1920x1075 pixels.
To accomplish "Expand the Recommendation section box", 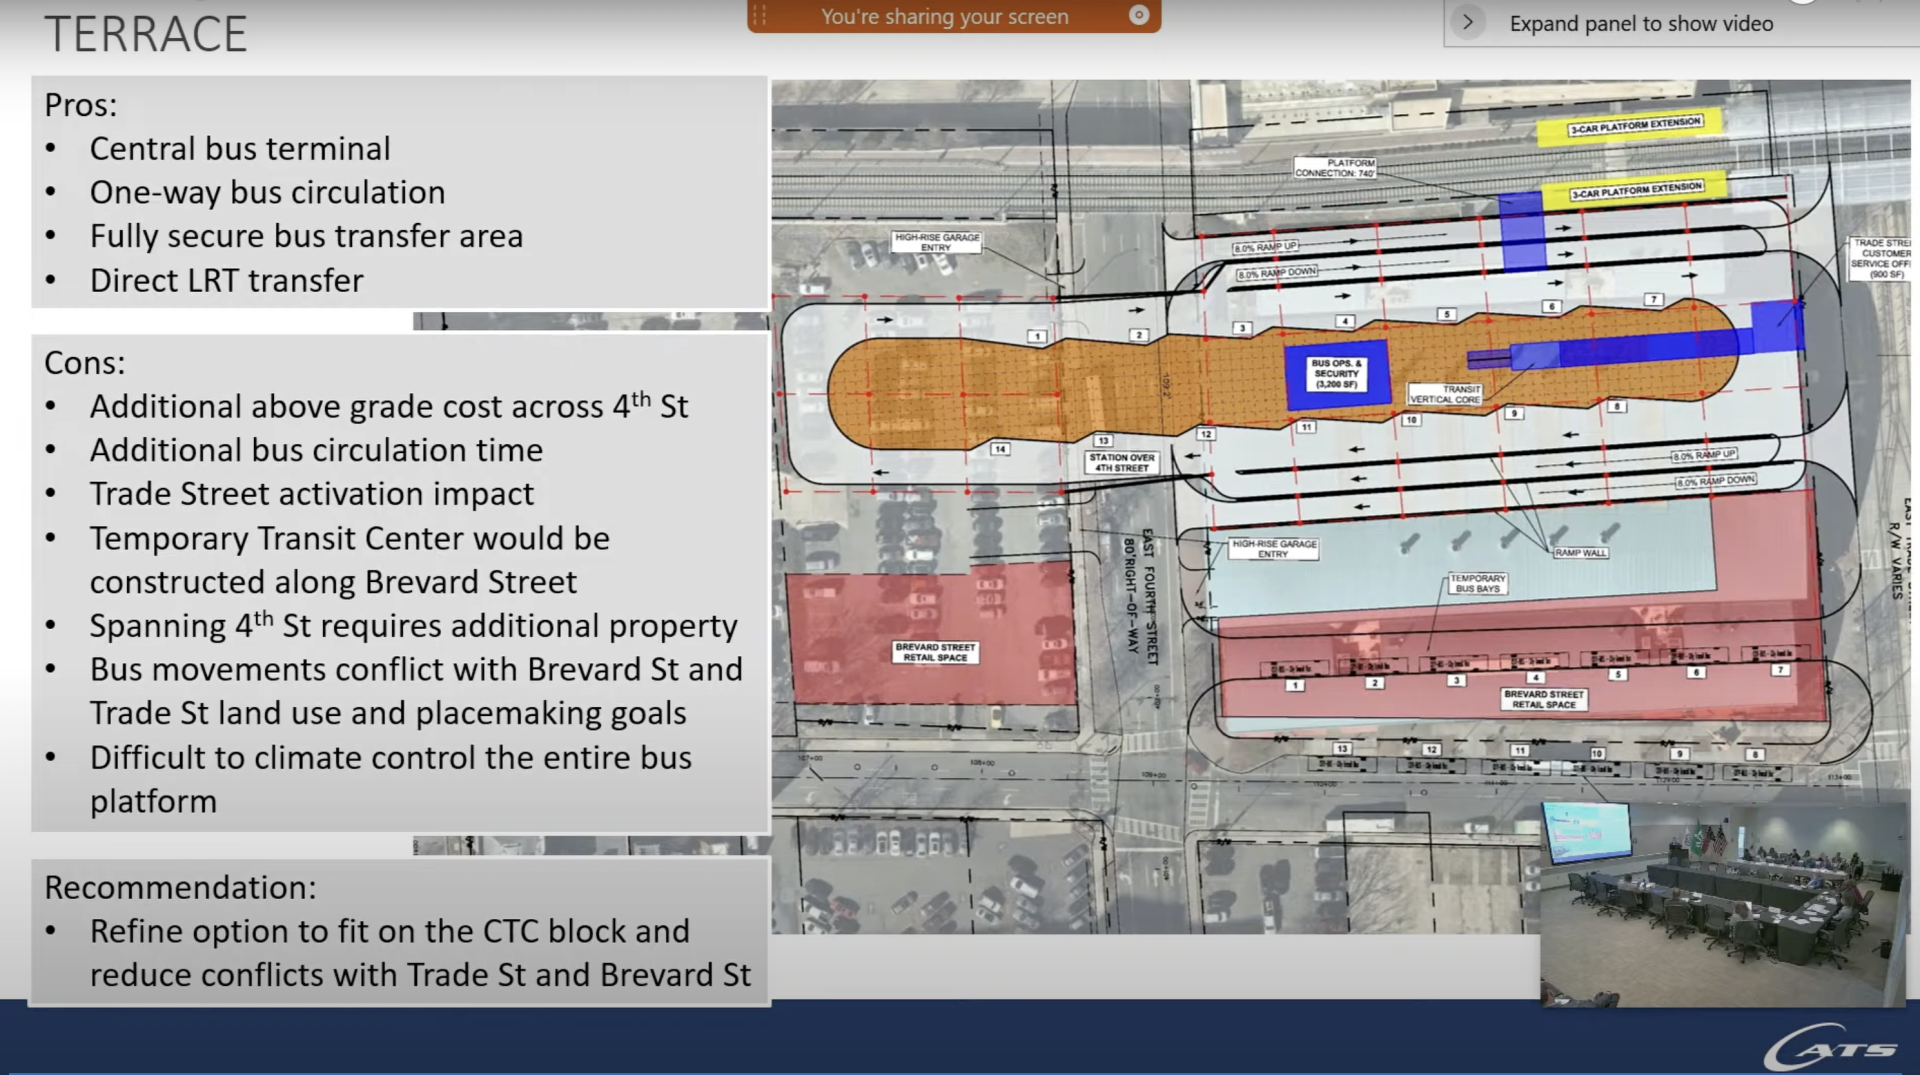I will (178, 886).
